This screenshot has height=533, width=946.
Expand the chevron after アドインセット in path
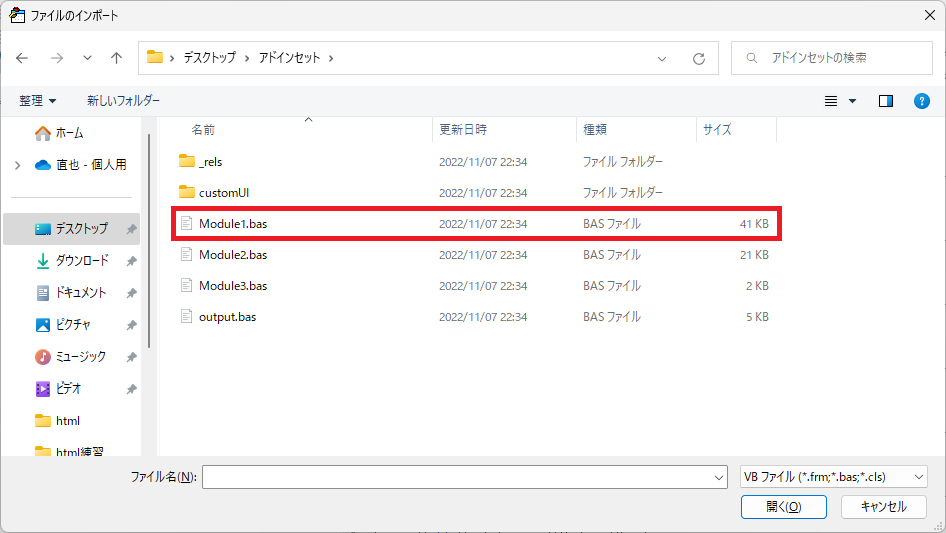click(x=331, y=58)
